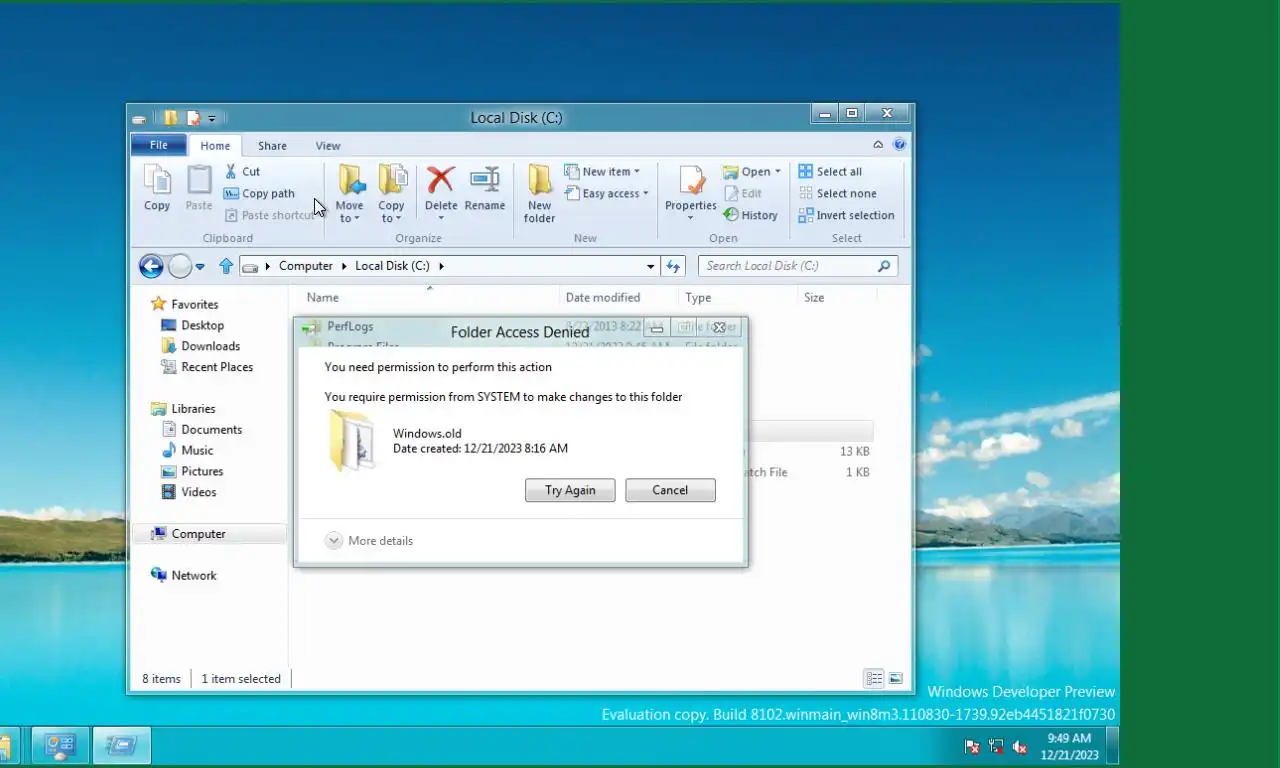Image resolution: width=1280 pixels, height=768 pixels.
Task: Sort by Type column header
Action: point(698,297)
